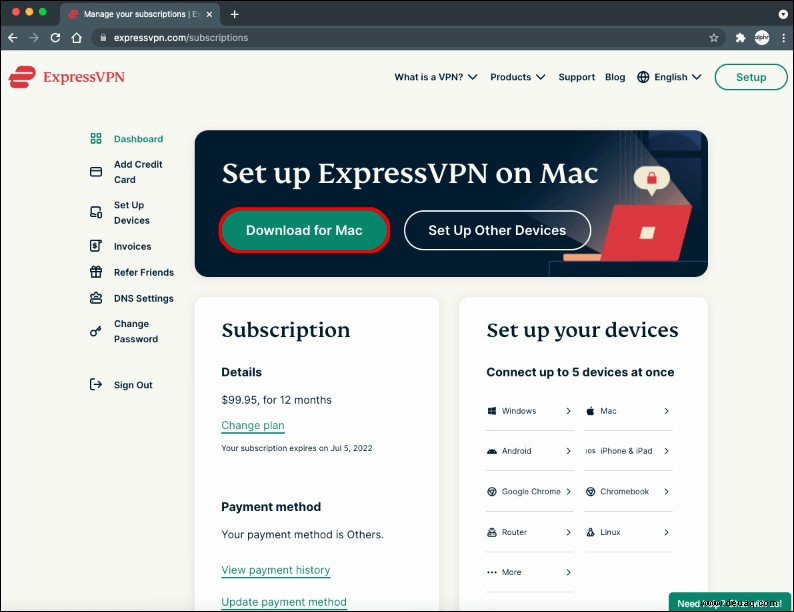The image size is (794, 612).
Task: Click the Setup button
Action: point(751,77)
